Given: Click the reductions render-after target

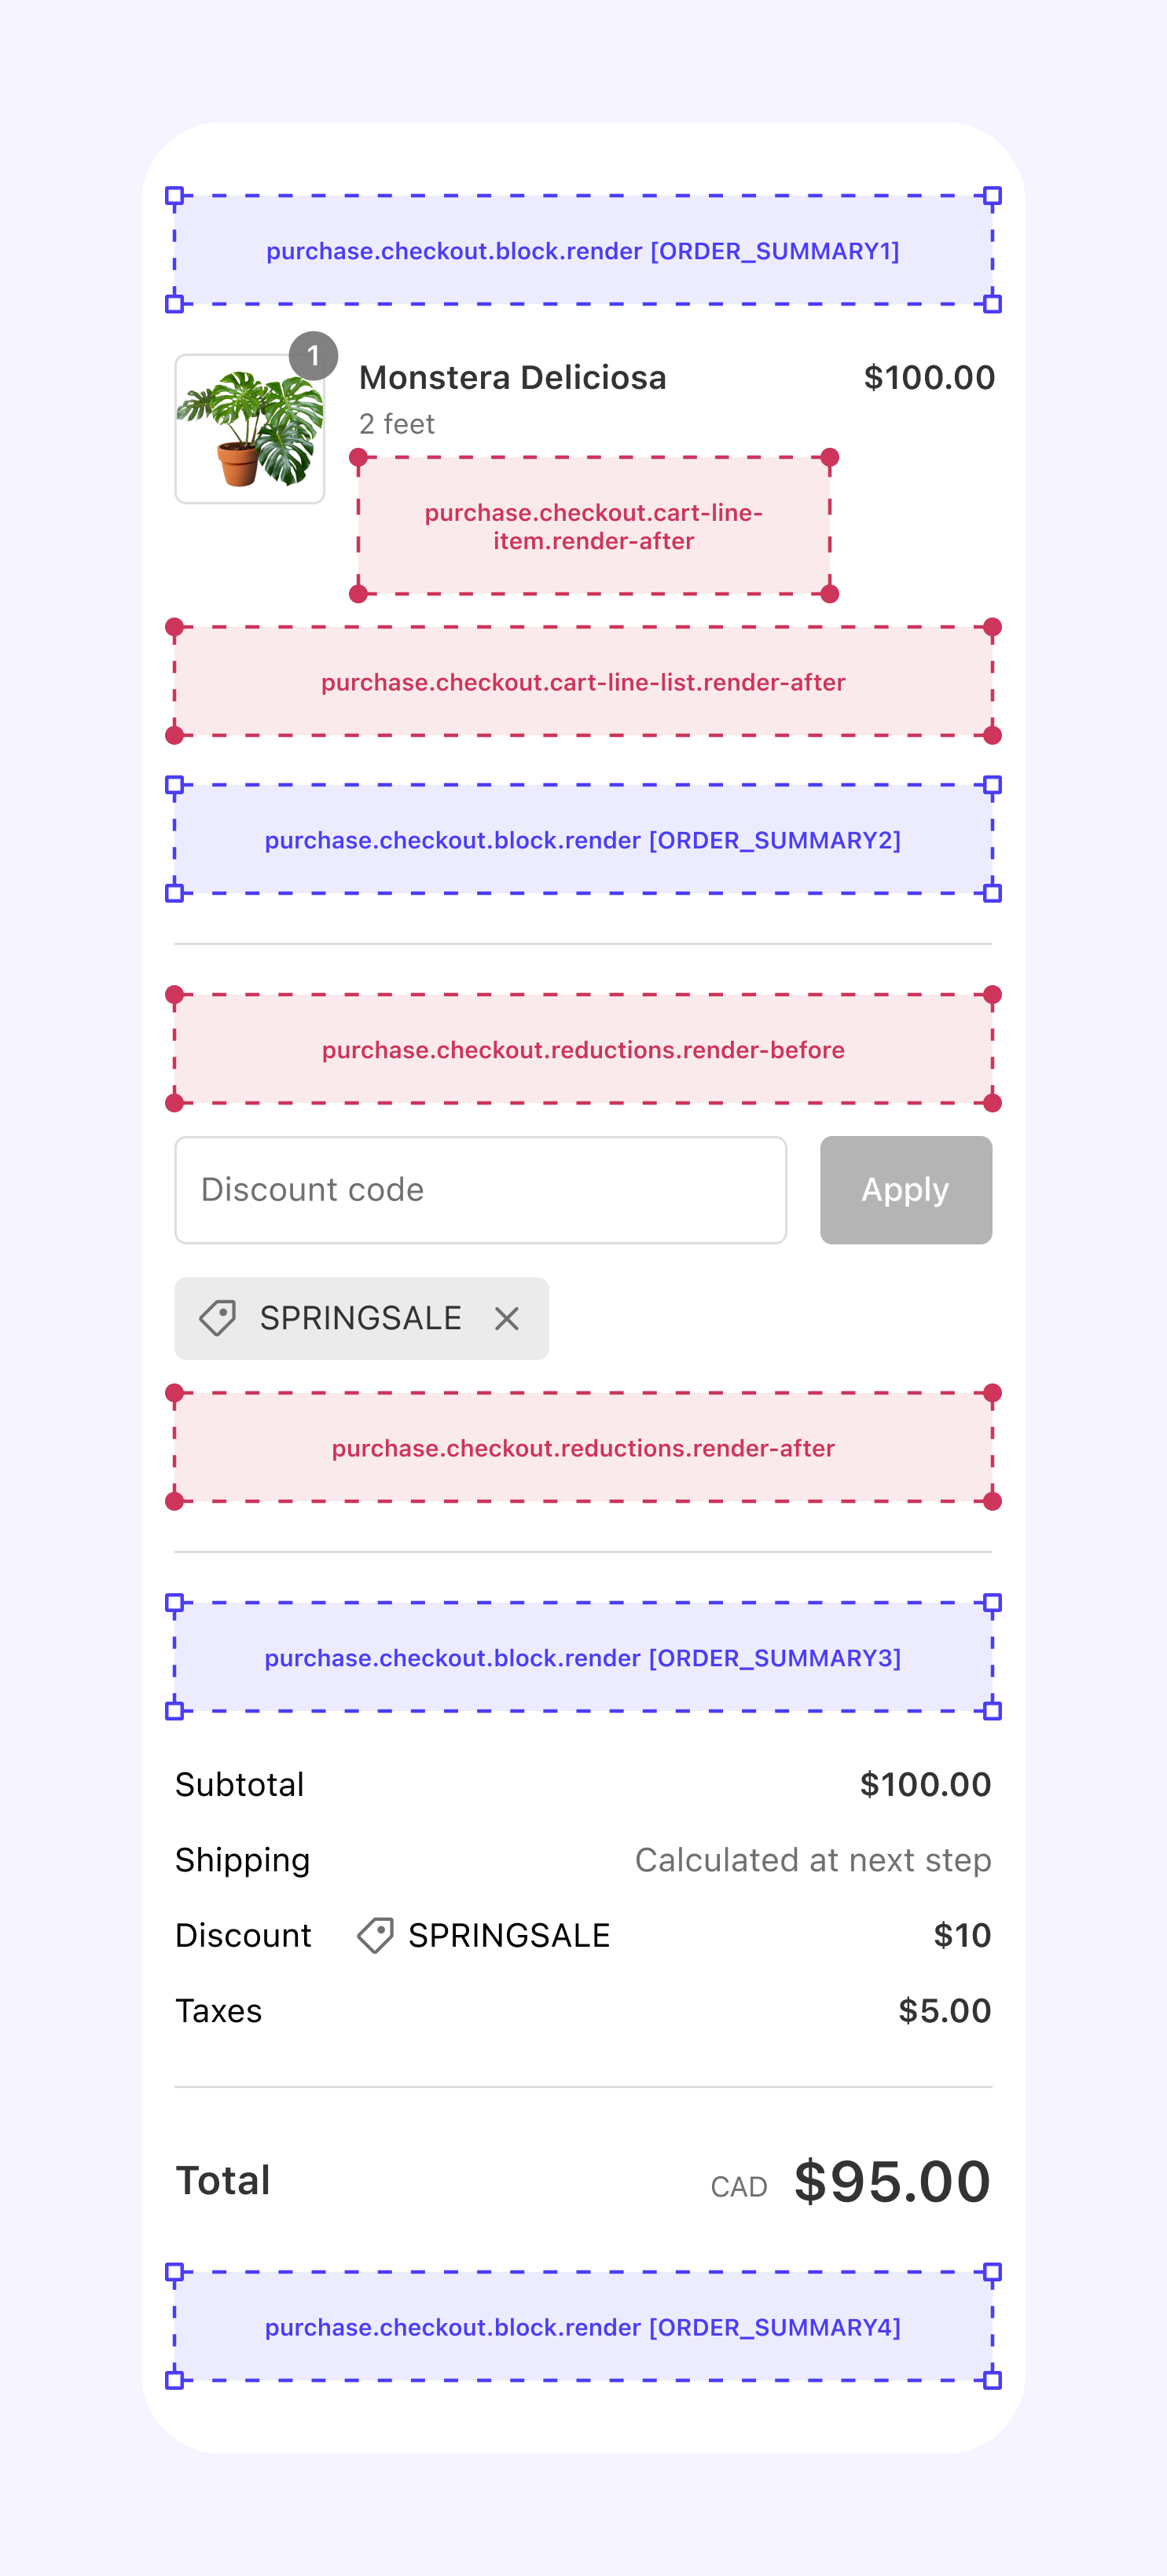Looking at the screenshot, I should 583,1448.
